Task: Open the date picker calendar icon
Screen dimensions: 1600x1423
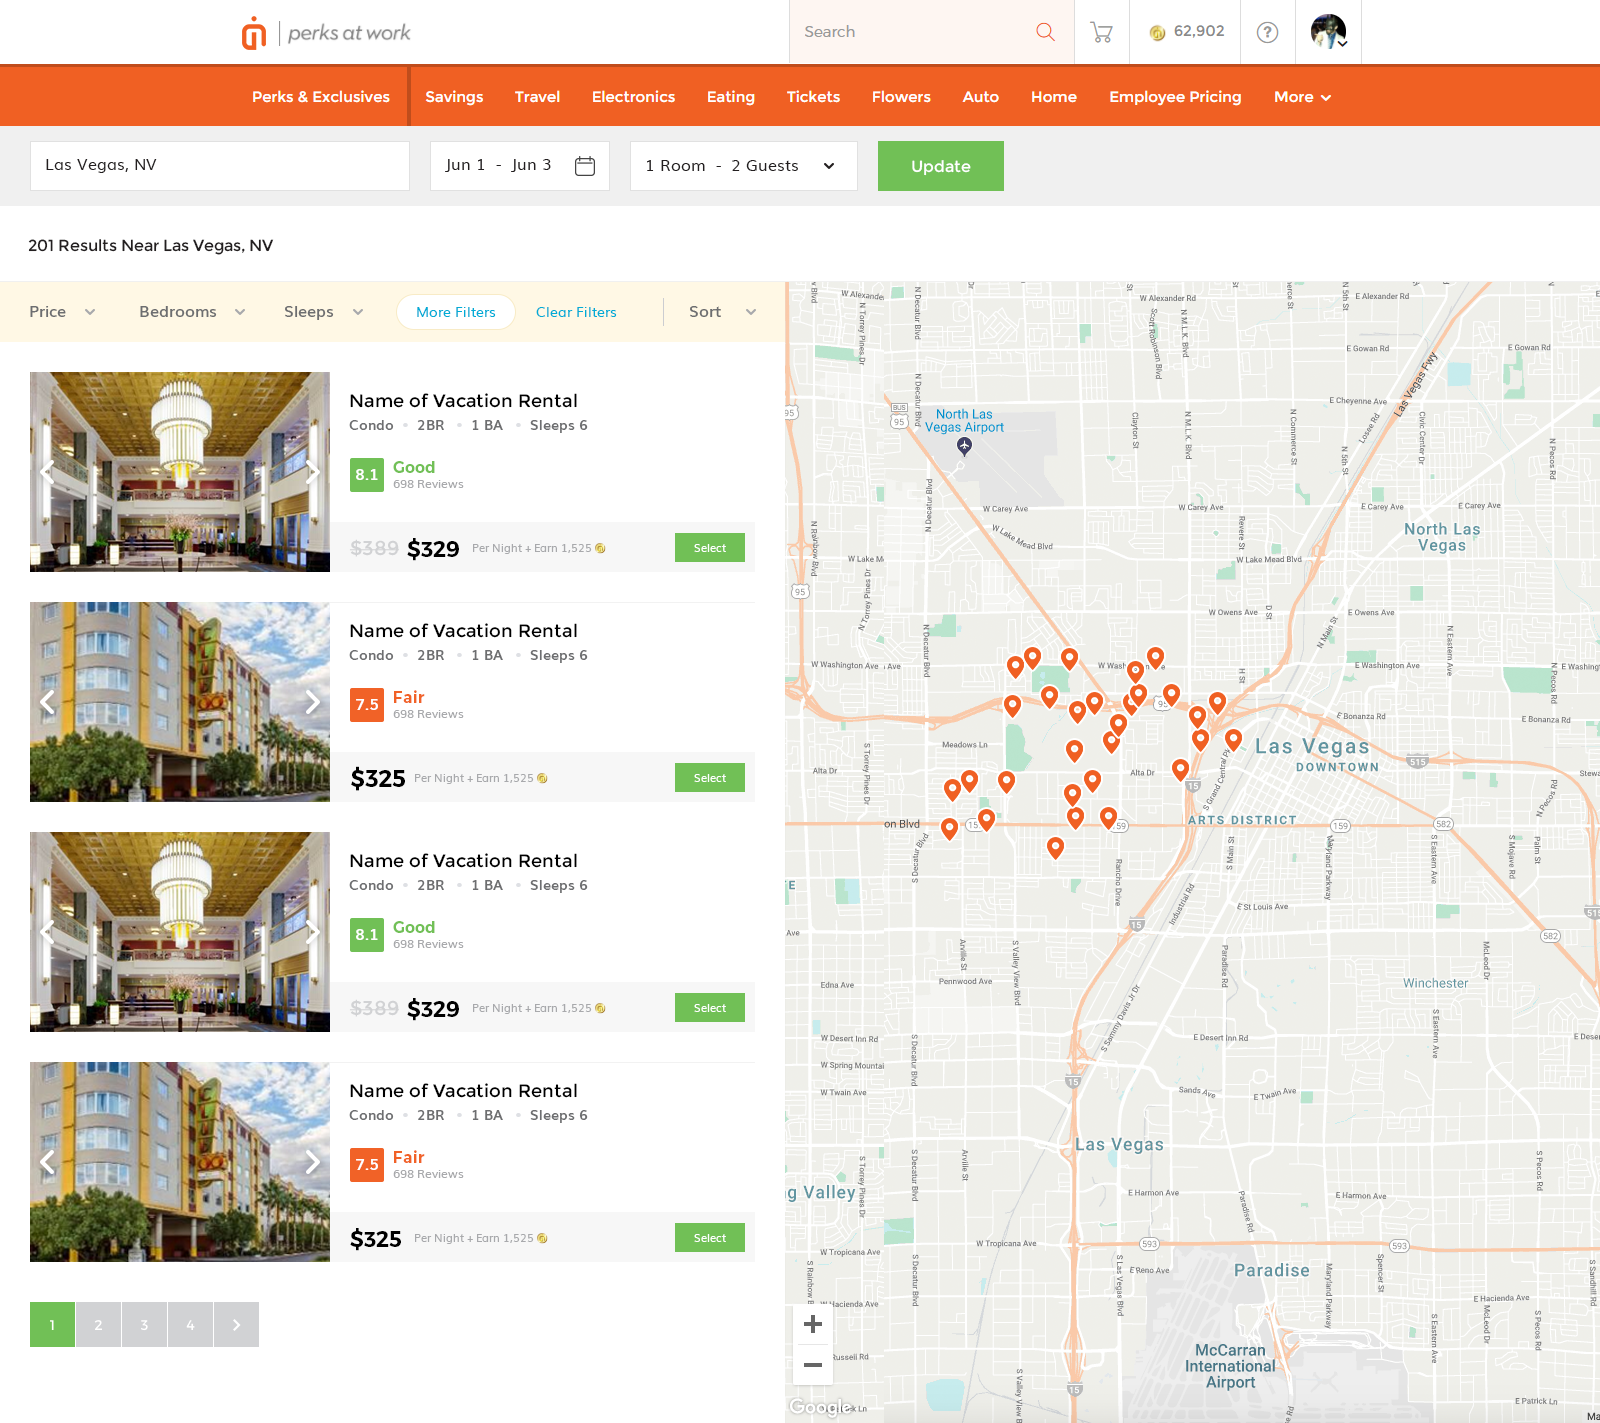Action: click(x=585, y=166)
